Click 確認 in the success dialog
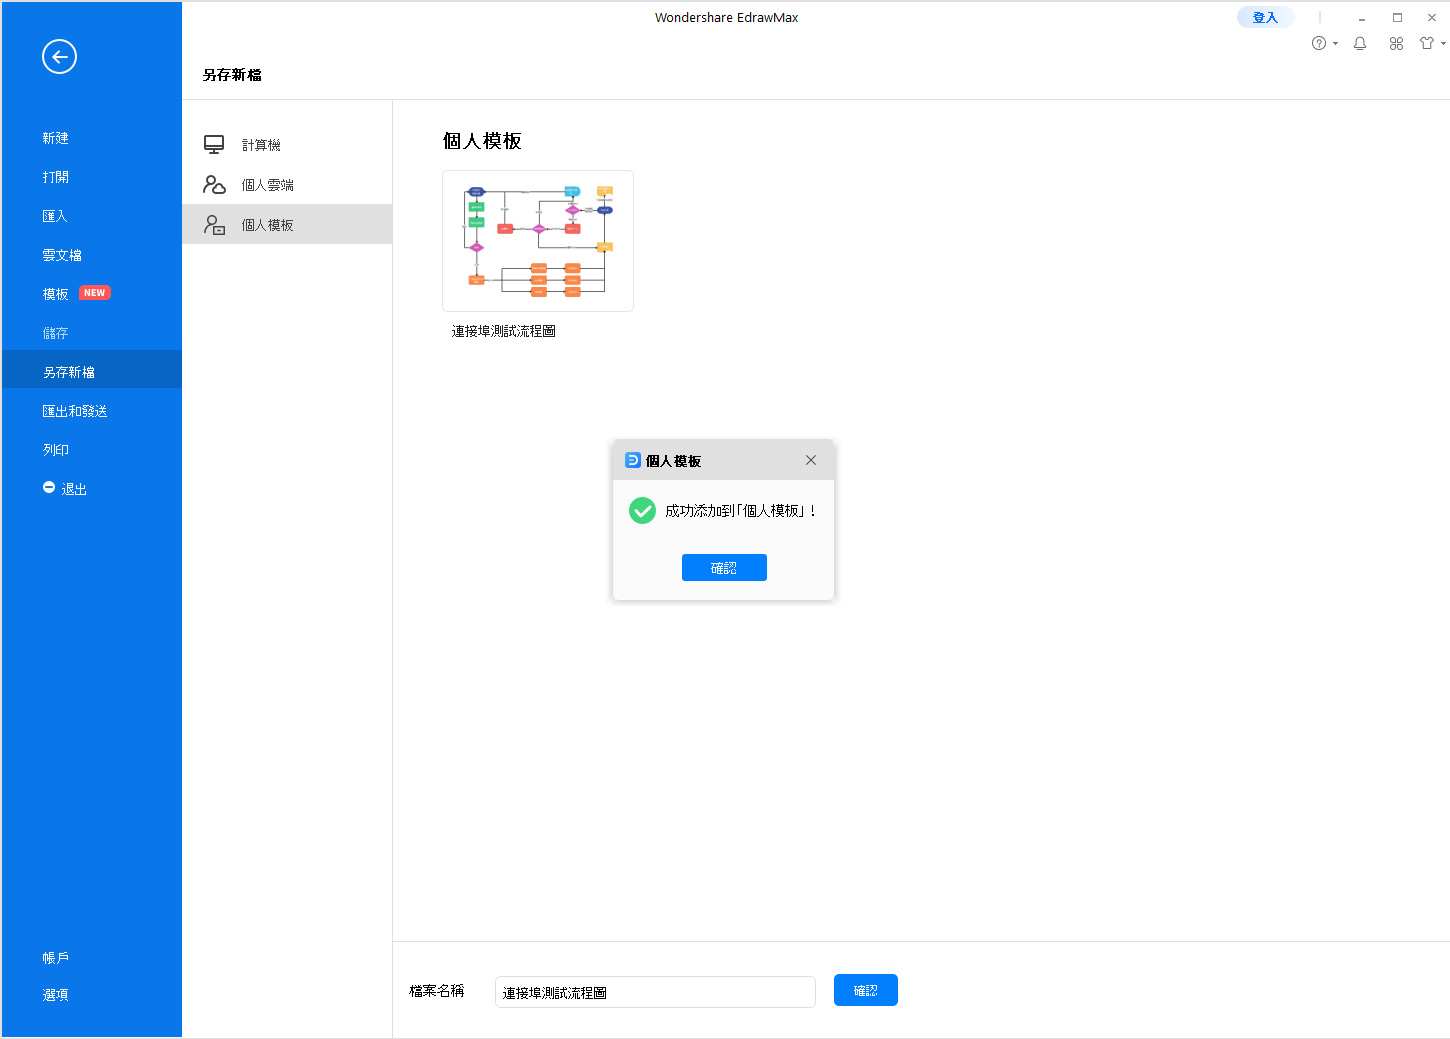 (724, 568)
